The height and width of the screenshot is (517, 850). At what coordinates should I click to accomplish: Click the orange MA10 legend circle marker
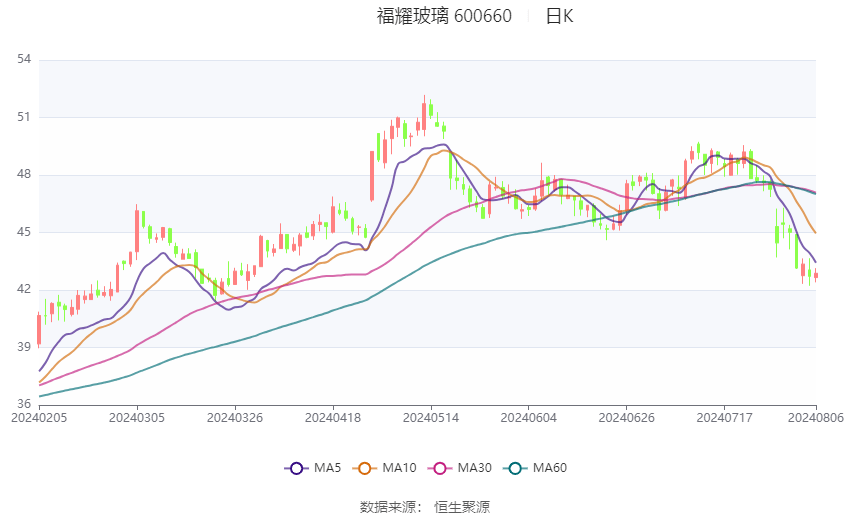[x=365, y=468]
